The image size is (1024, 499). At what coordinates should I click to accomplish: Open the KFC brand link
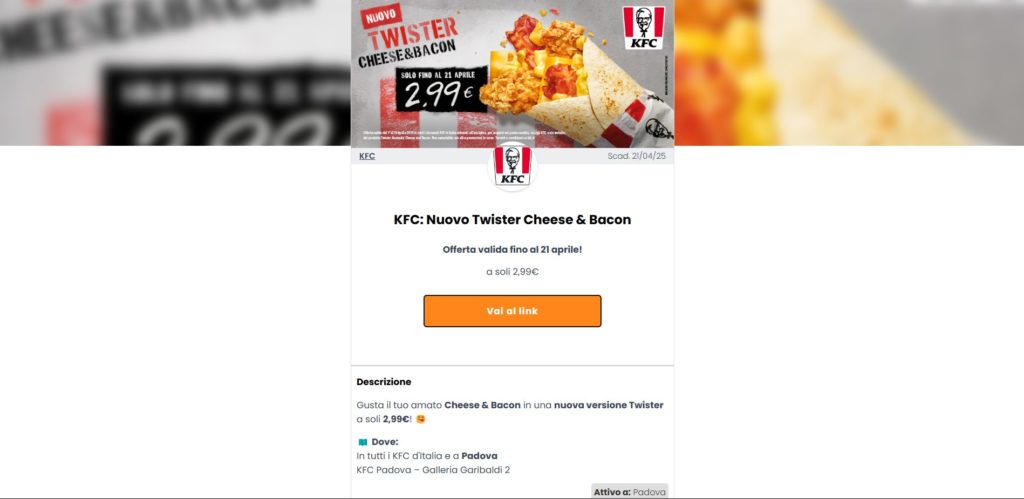point(367,156)
